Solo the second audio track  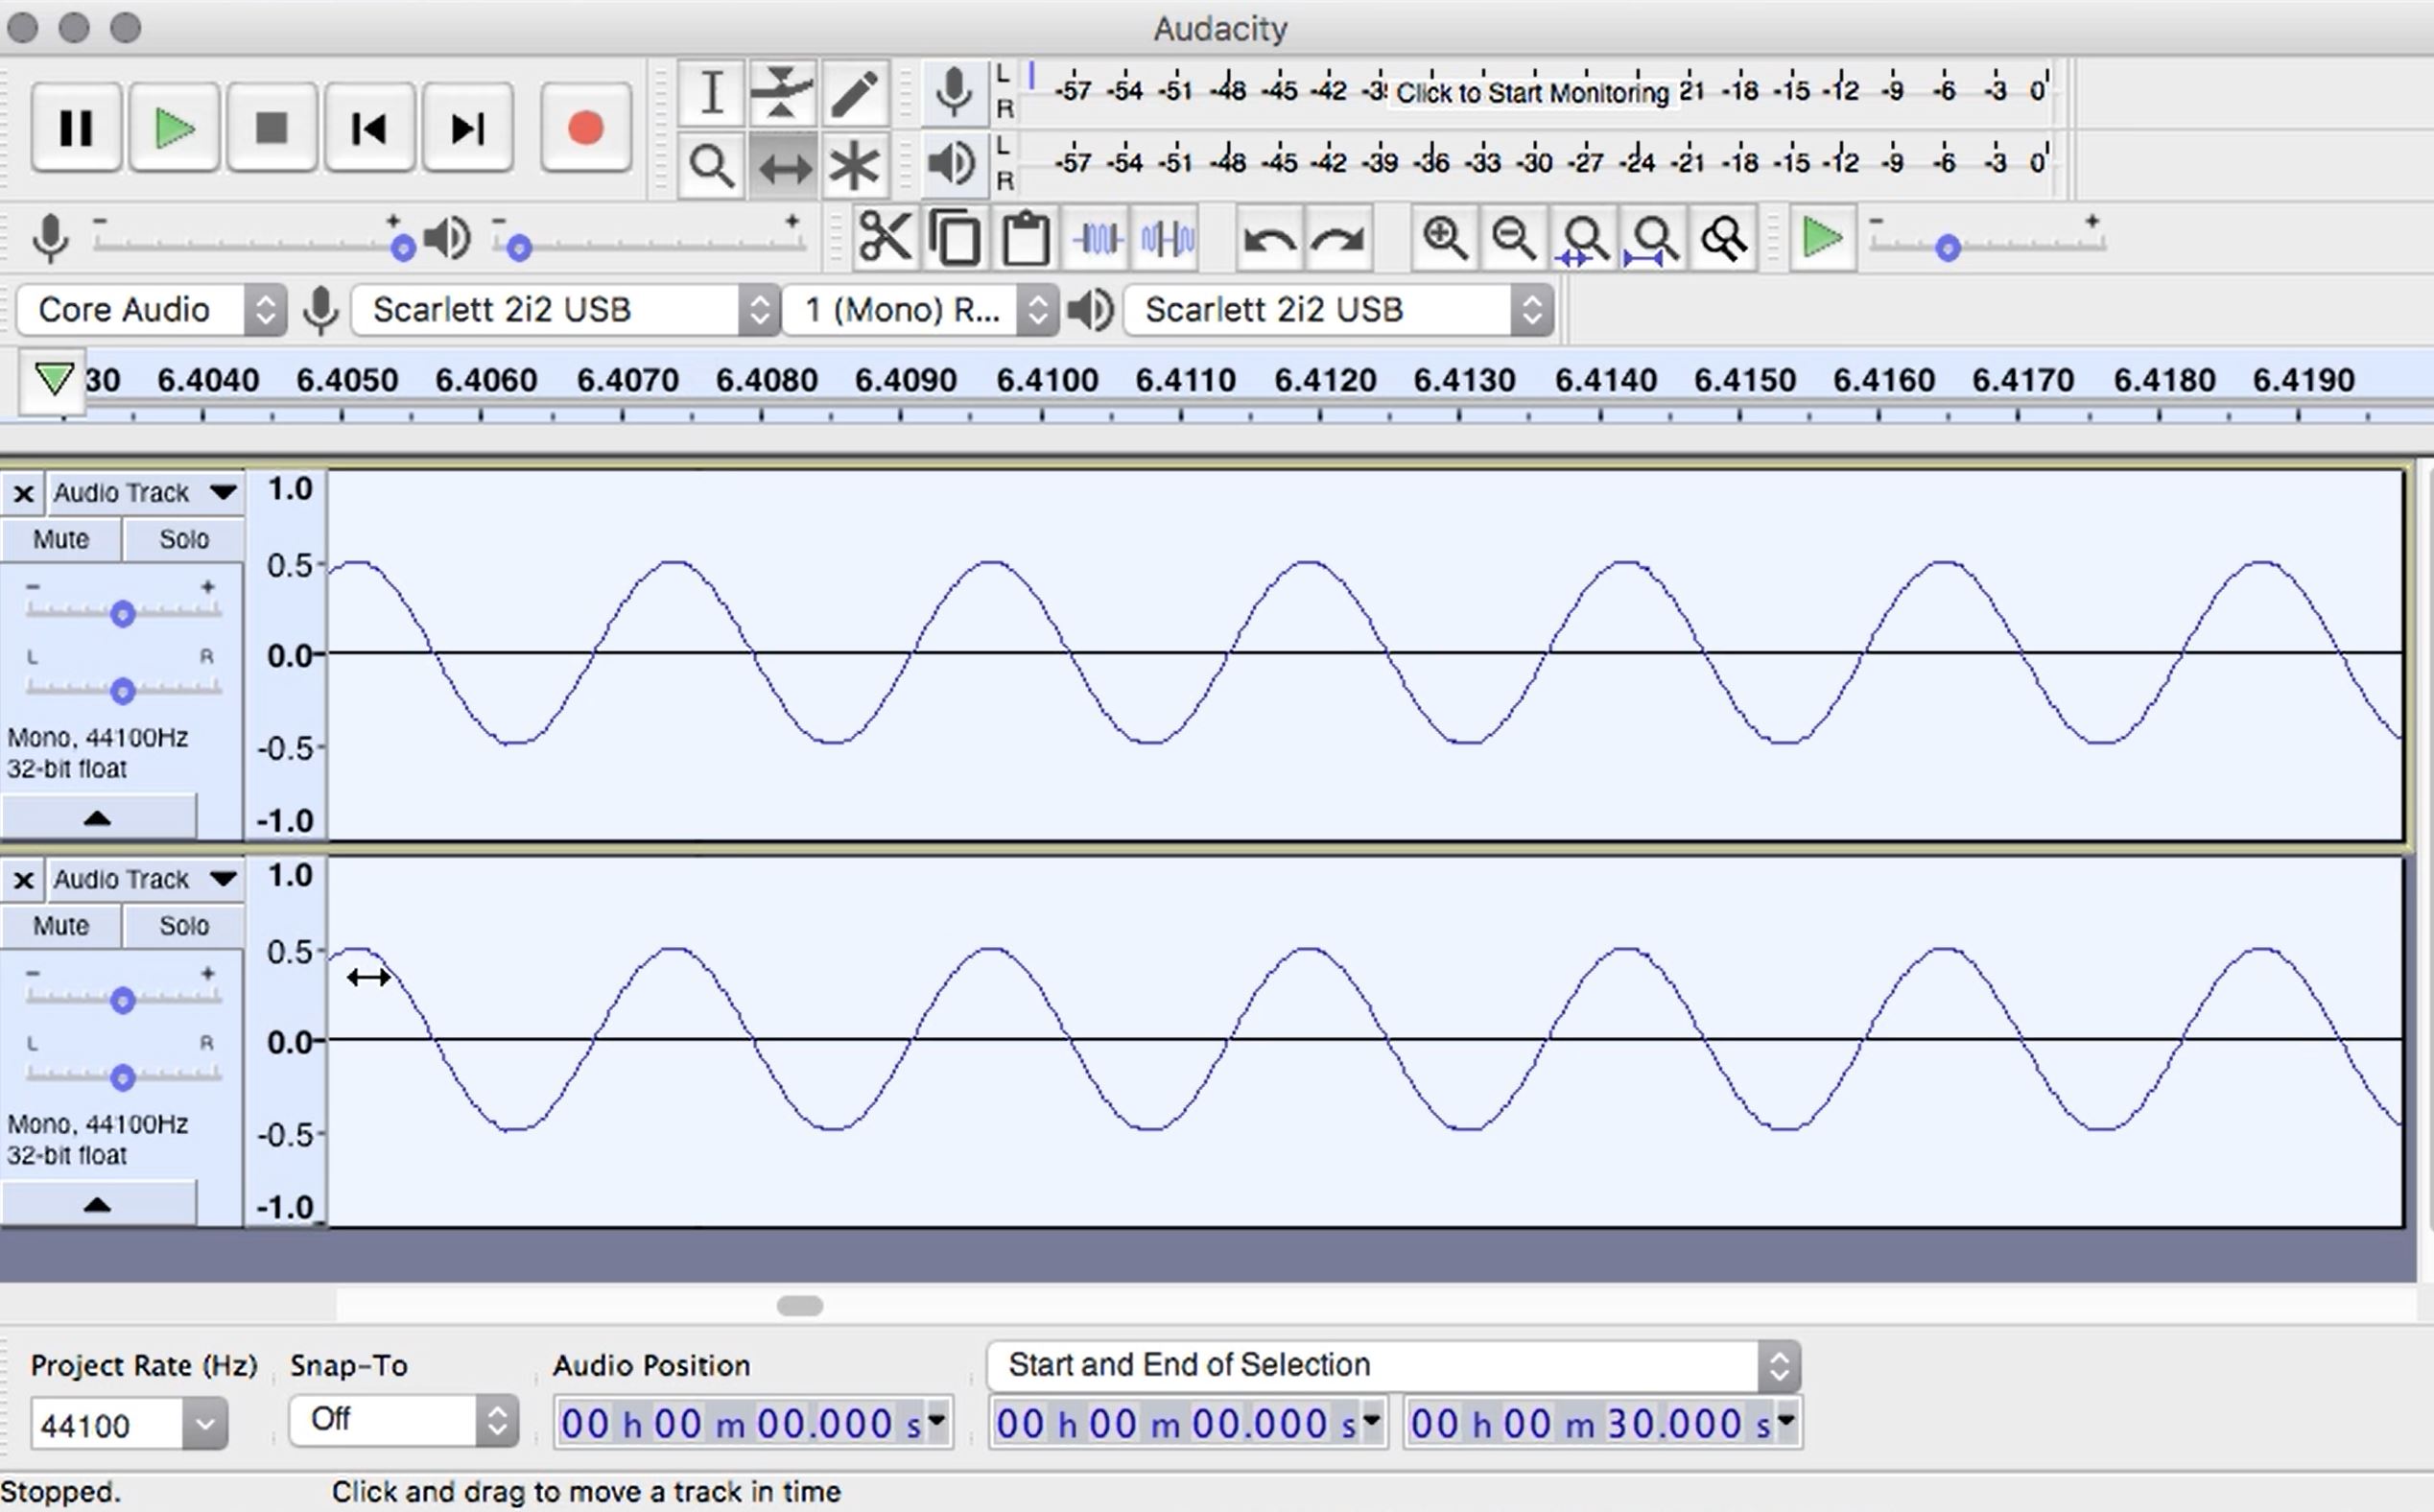183,925
